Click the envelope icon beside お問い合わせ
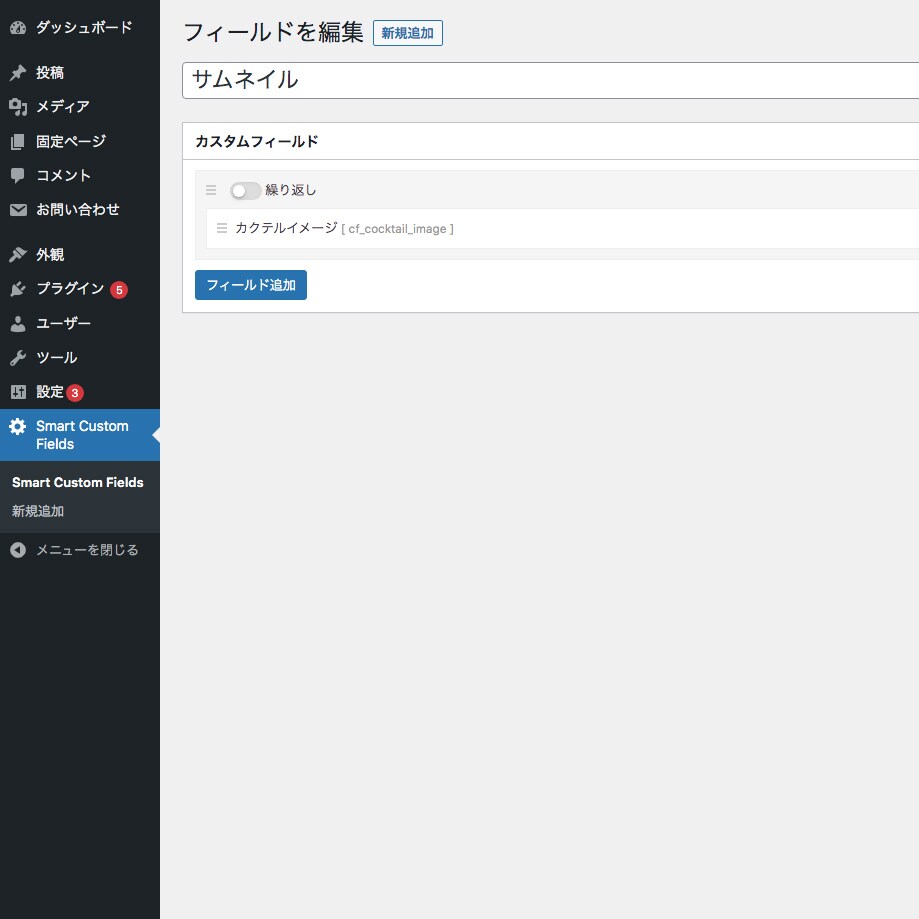919x919 pixels. [18, 210]
